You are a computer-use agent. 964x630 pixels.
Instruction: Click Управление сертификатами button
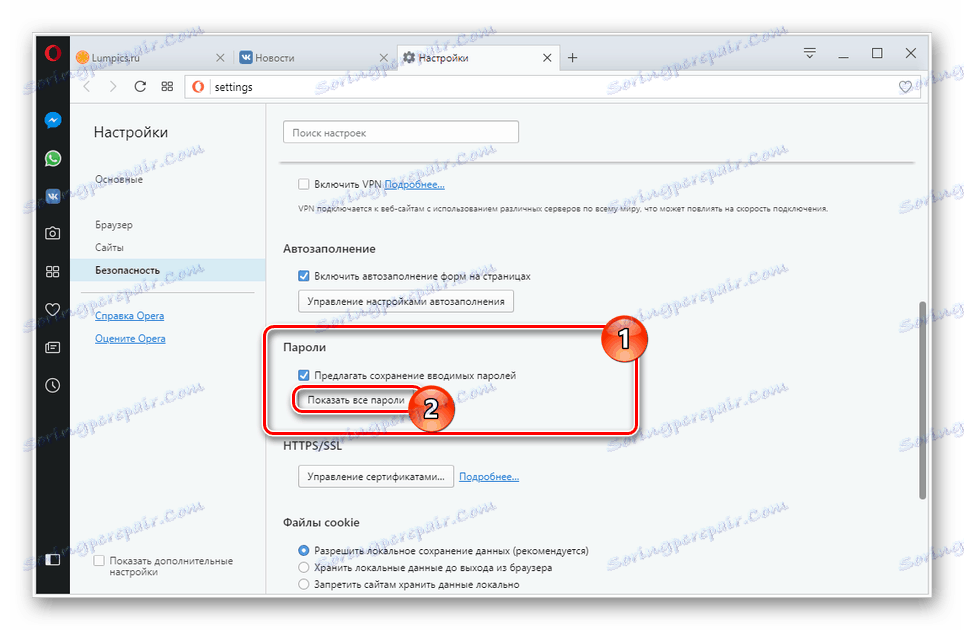[376, 476]
